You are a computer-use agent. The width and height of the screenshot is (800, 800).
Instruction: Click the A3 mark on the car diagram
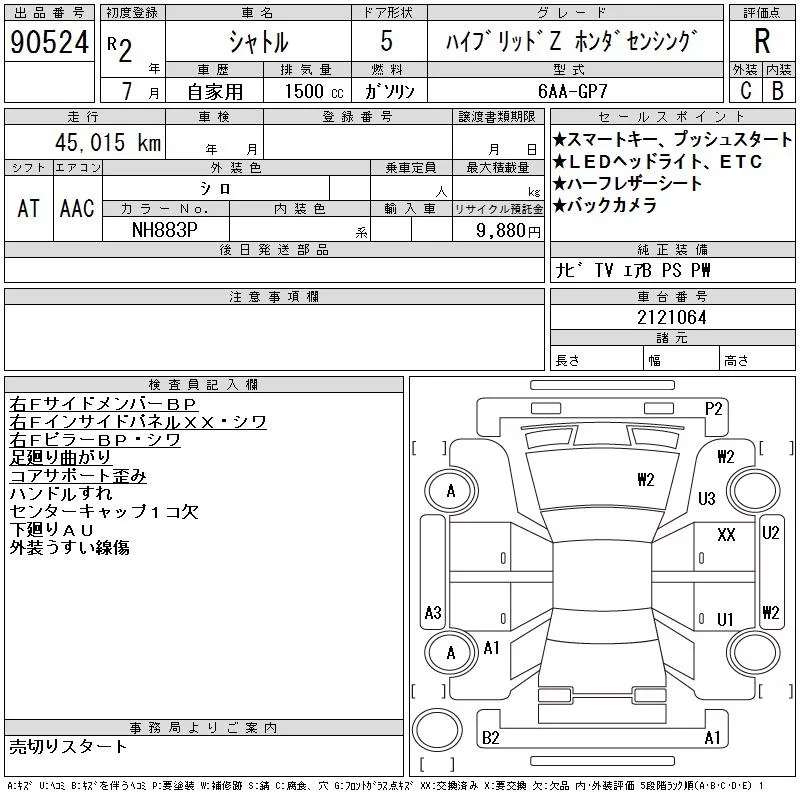(x=433, y=612)
